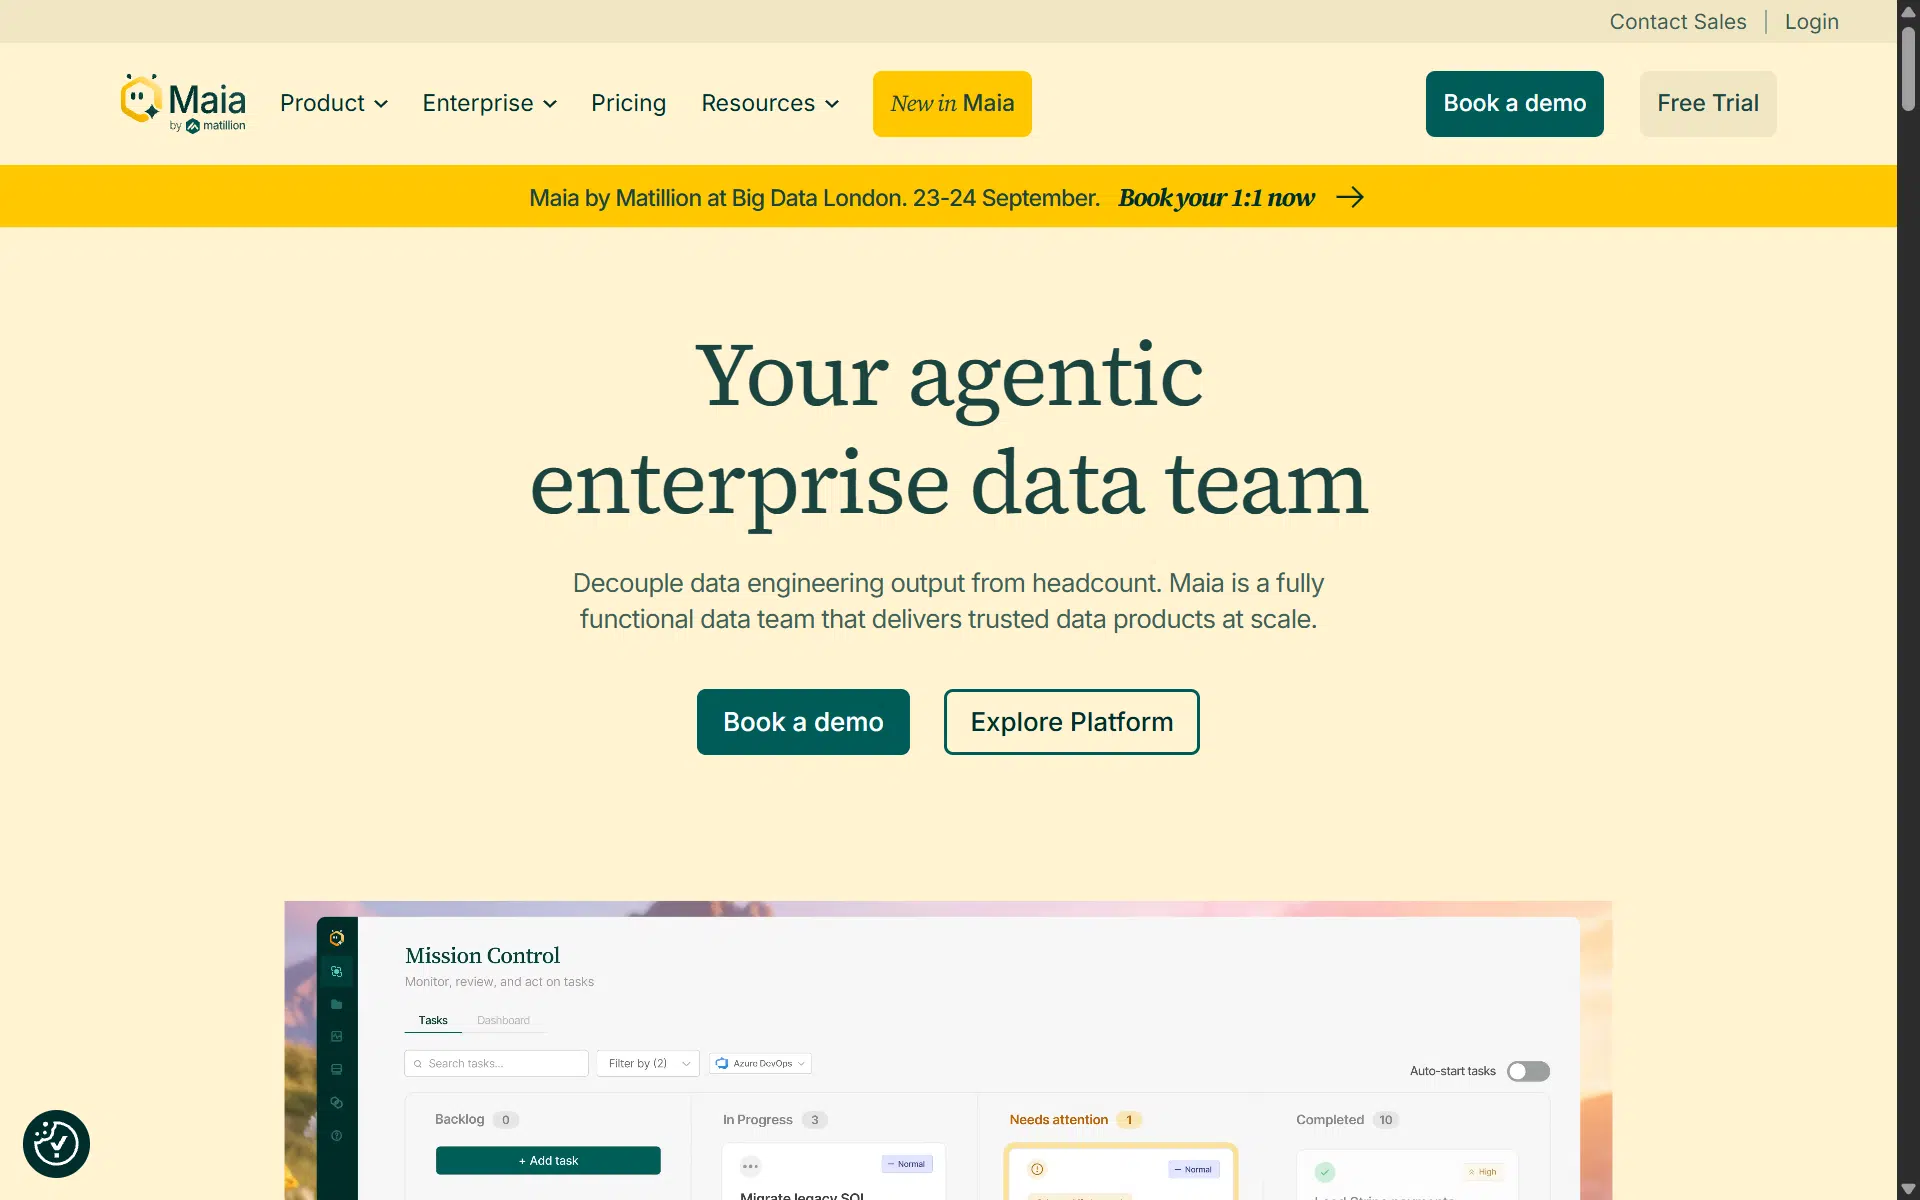Viewport: 1920px width, 1200px height.
Task: Click the three-dot icon on In Progress card
Action: pos(751,1166)
